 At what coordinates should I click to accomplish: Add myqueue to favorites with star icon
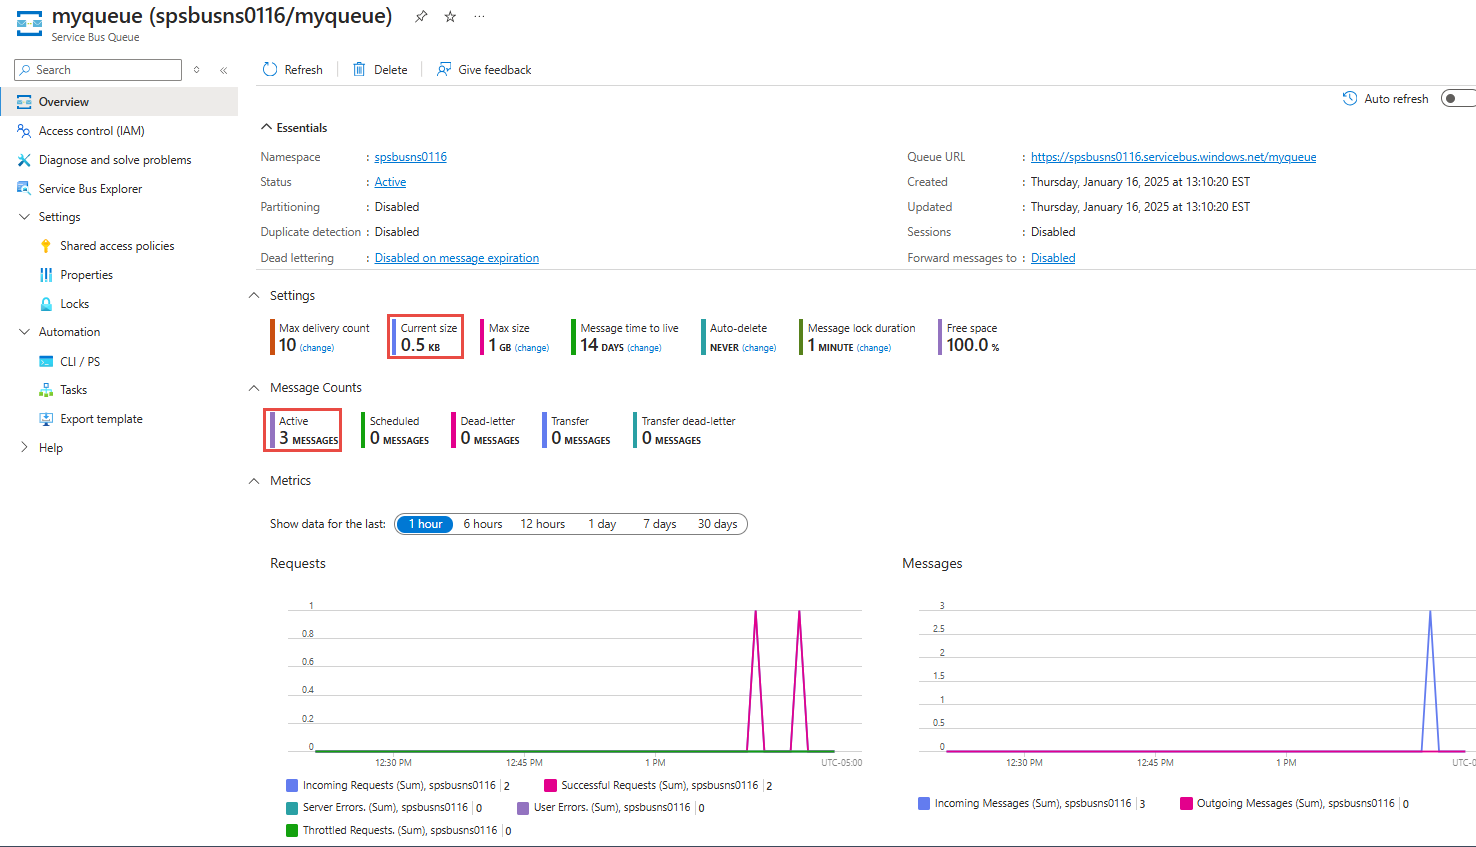pyautogui.click(x=450, y=16)
